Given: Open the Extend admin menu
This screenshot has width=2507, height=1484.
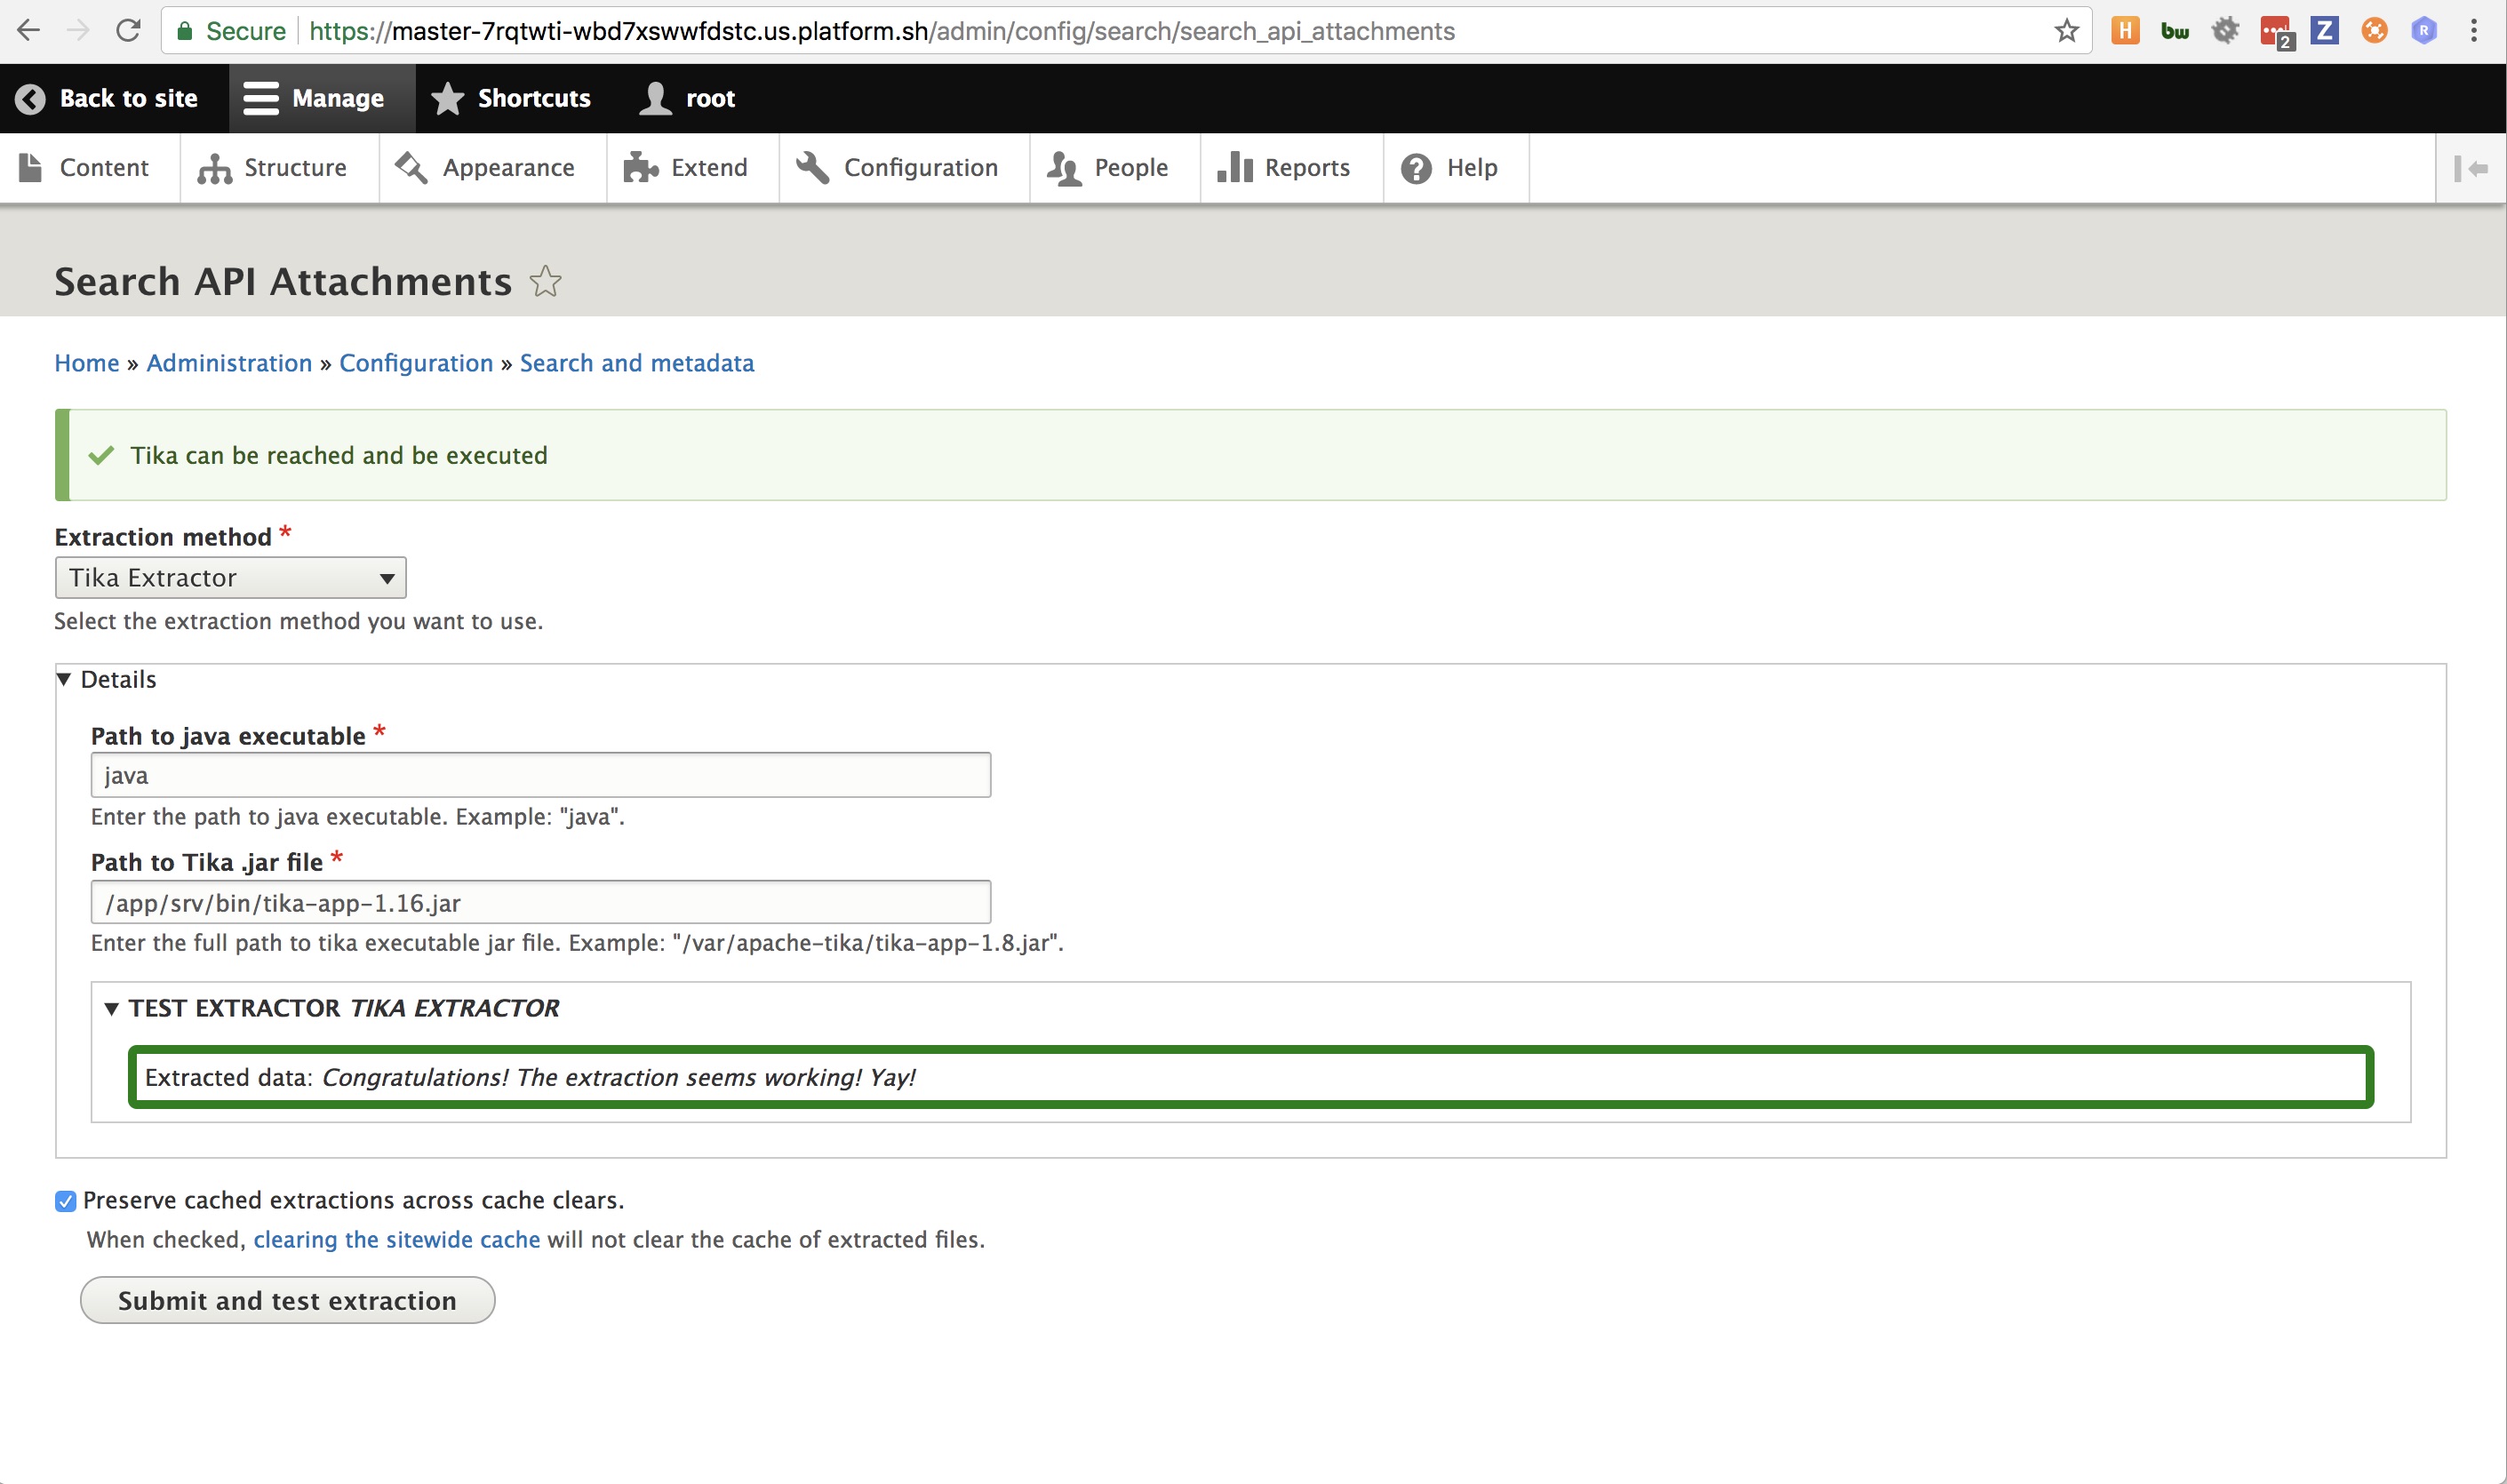Looking at the screenshot, I should tap(692, 168).
